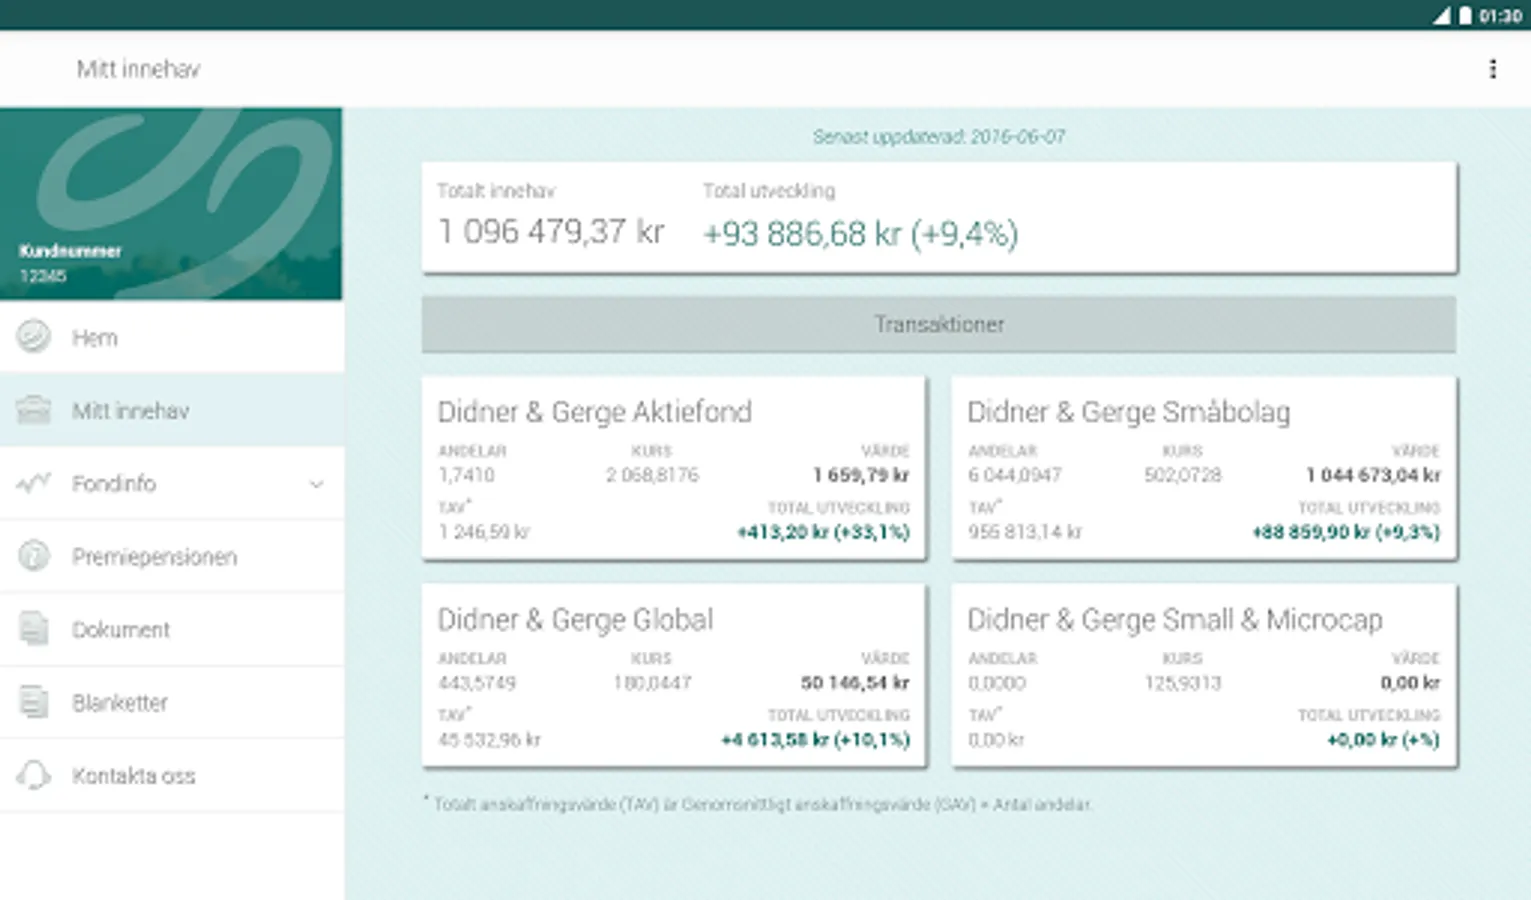Image resolution: width=1531 pixels, height=900 pixels.
Task: Go to Premiepensionen
Action: tap(172, 556)
